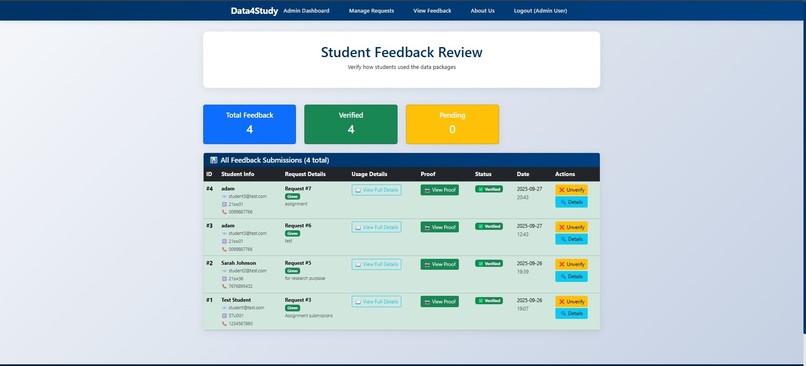The width and height of the screenshot is (806, 366).
Task: Select the email student2@test.com
Action: point(247,270)
